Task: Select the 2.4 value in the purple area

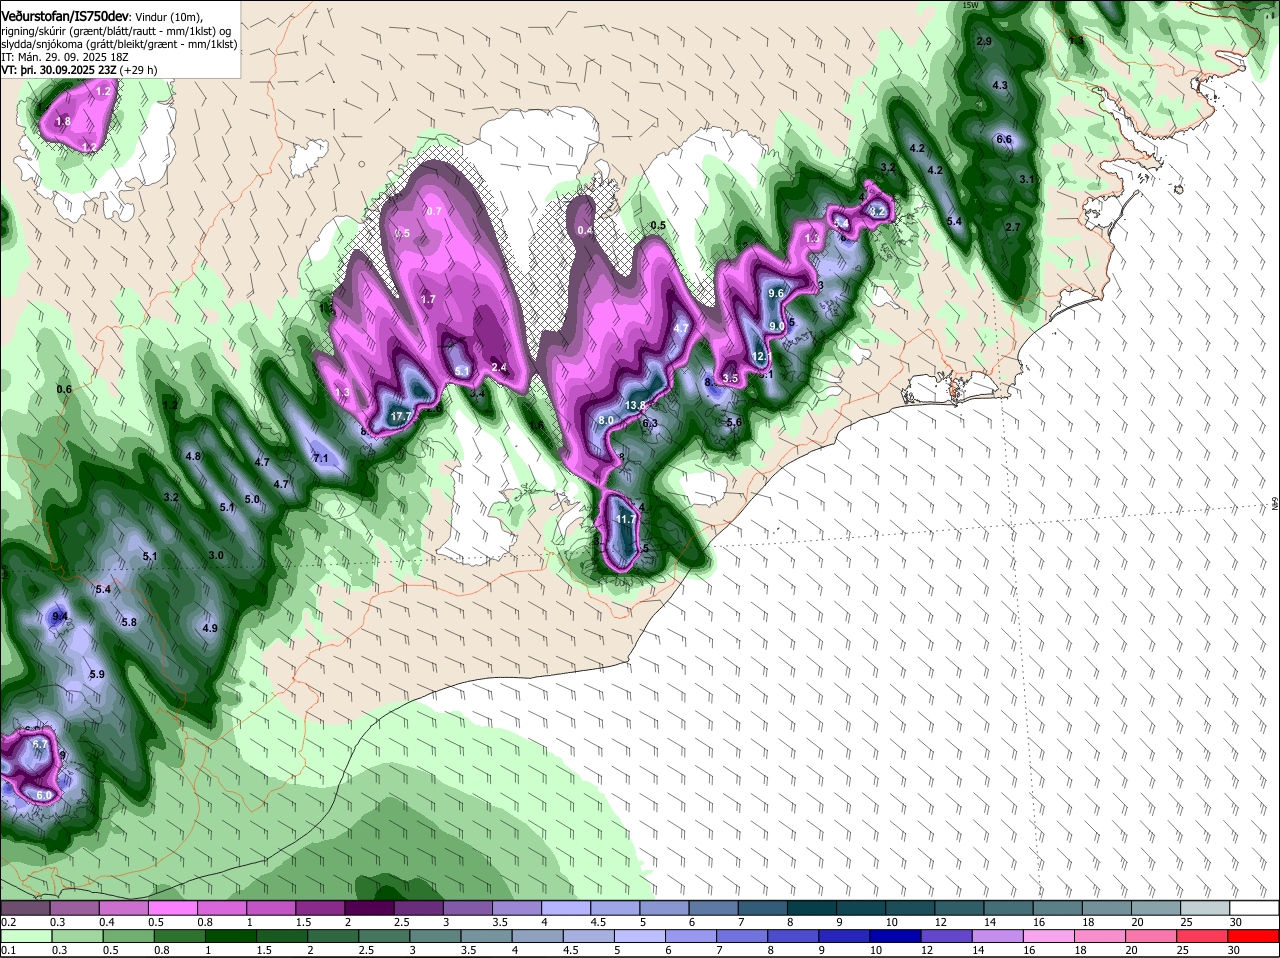Action: [x=499, y=367]
